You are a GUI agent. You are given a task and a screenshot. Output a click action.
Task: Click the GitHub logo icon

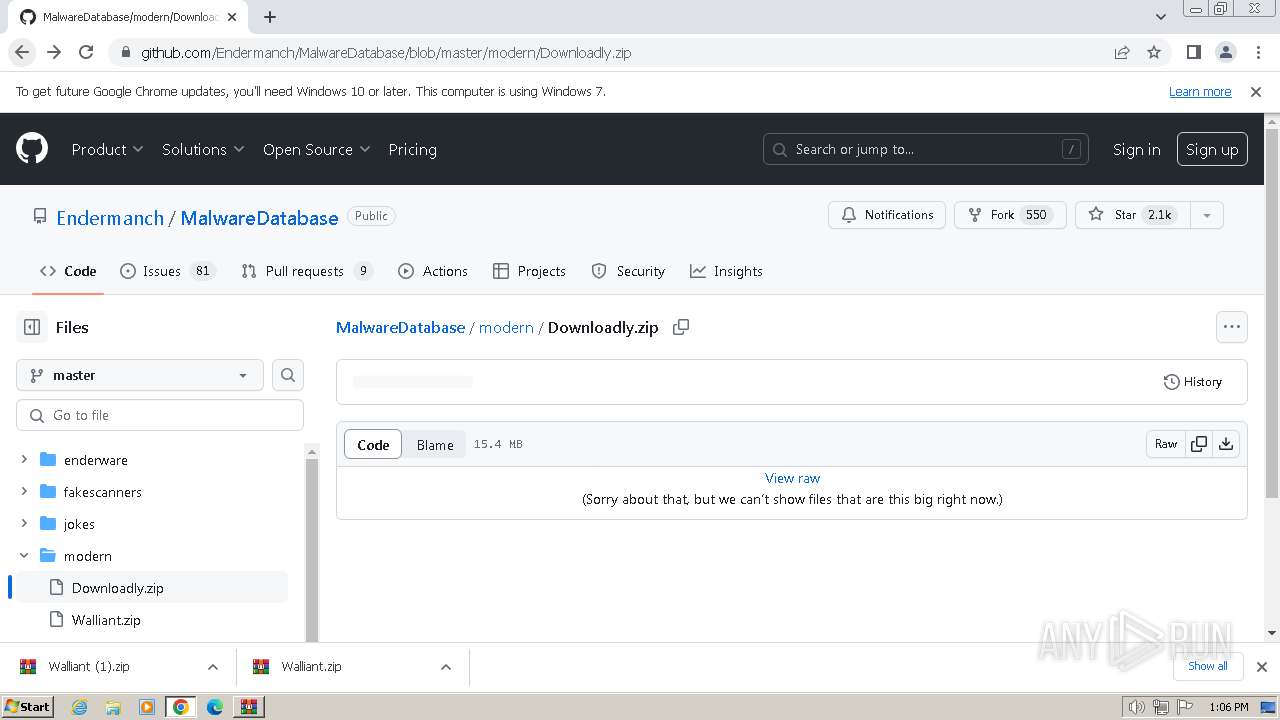point(32,149)
